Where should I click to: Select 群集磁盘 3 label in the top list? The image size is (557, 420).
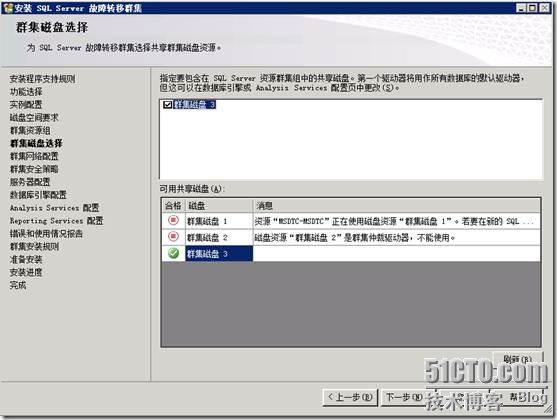click(x=194, y=104)
